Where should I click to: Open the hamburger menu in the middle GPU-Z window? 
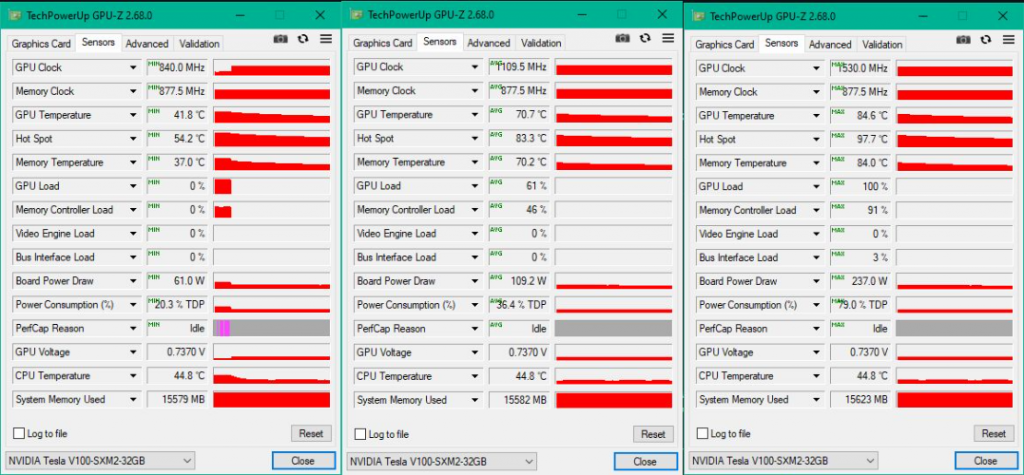(667, 38)
